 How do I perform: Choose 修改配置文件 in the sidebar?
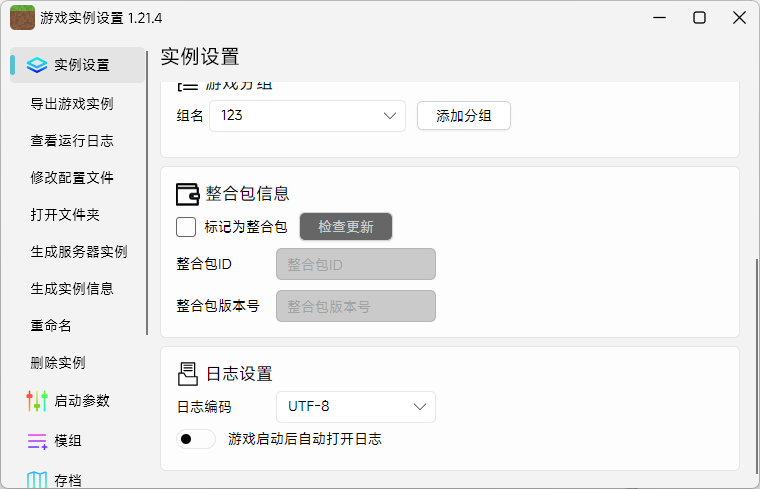coord(71,178)
